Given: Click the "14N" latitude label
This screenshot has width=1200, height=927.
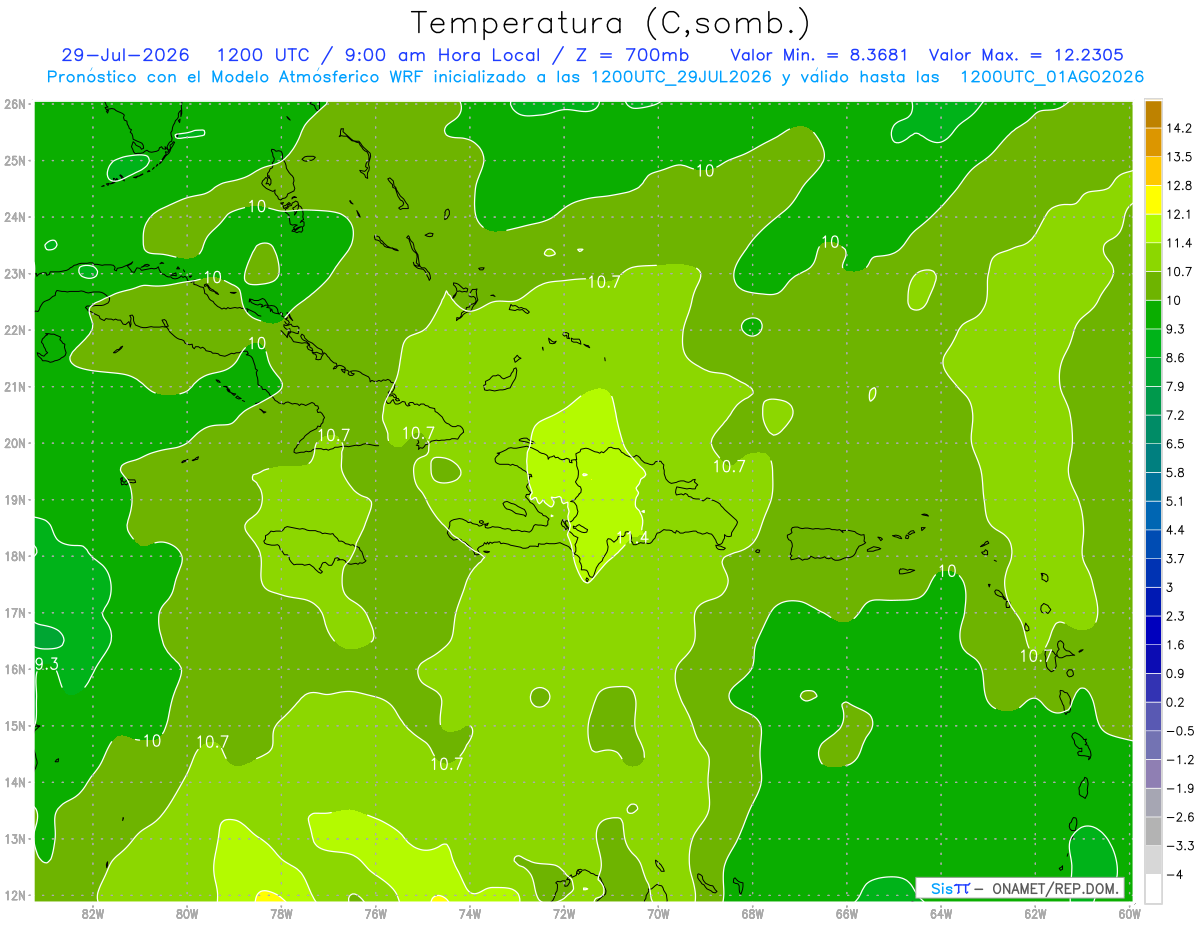Looking at the screenshot, I should (14, 782).
